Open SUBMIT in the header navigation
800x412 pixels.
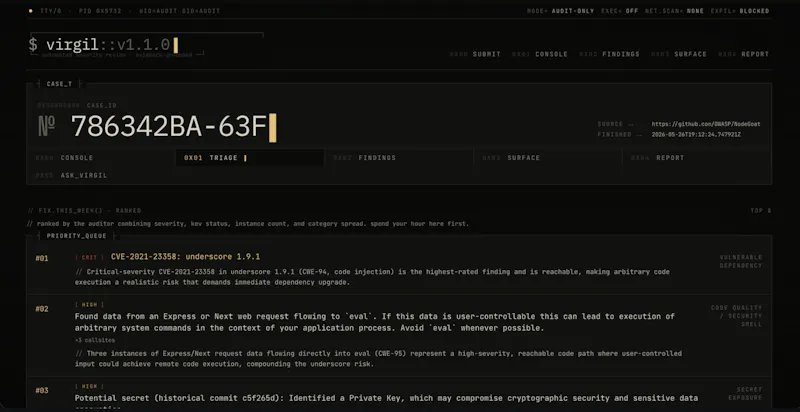pyautogui.click(x=475, y=54)
